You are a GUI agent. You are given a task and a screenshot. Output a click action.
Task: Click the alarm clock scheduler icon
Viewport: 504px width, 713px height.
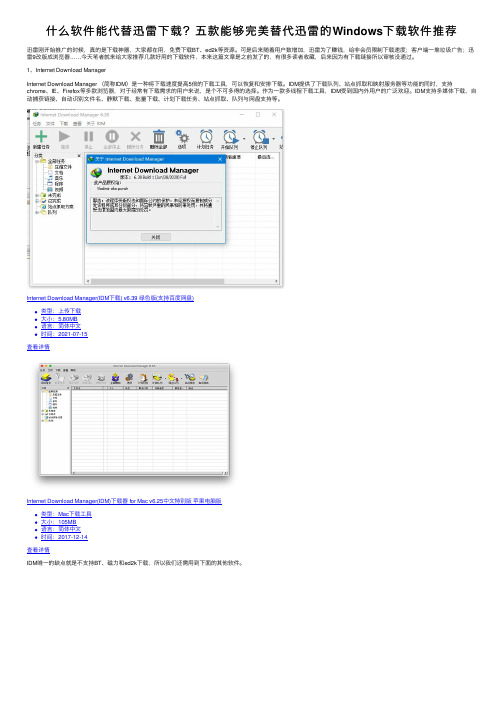pos(206,136)
